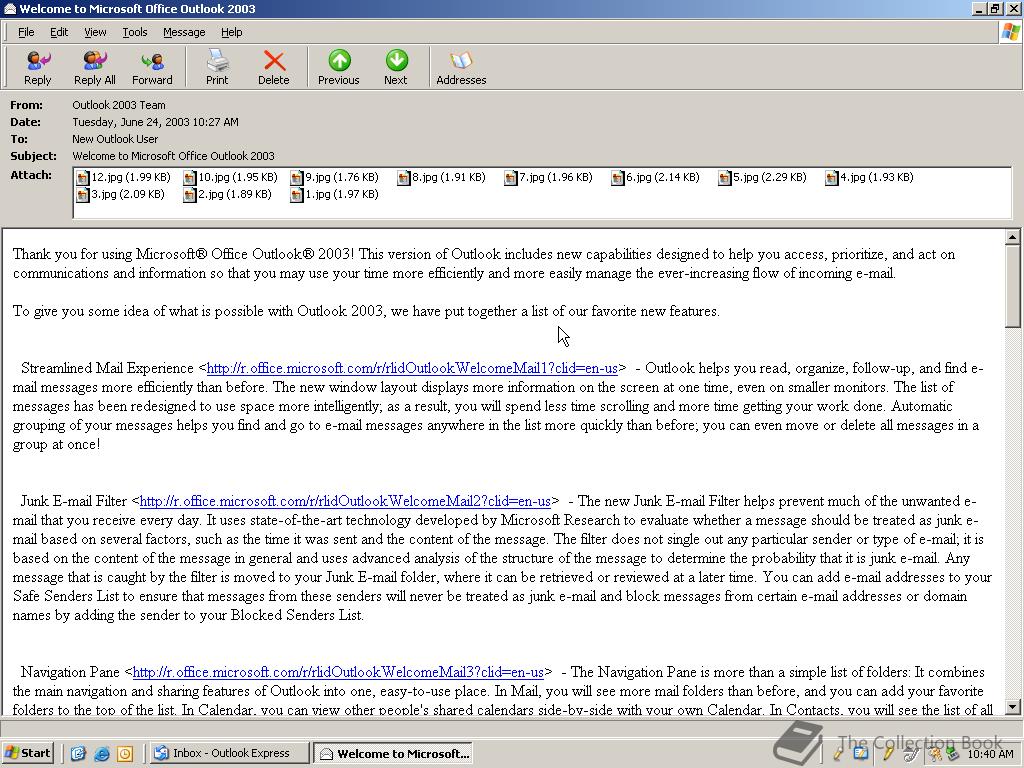This screenshot has height=768, width=1024.
Task: Click the Welcome to Microsoft taskbar button
Action: tap(394, 753)
